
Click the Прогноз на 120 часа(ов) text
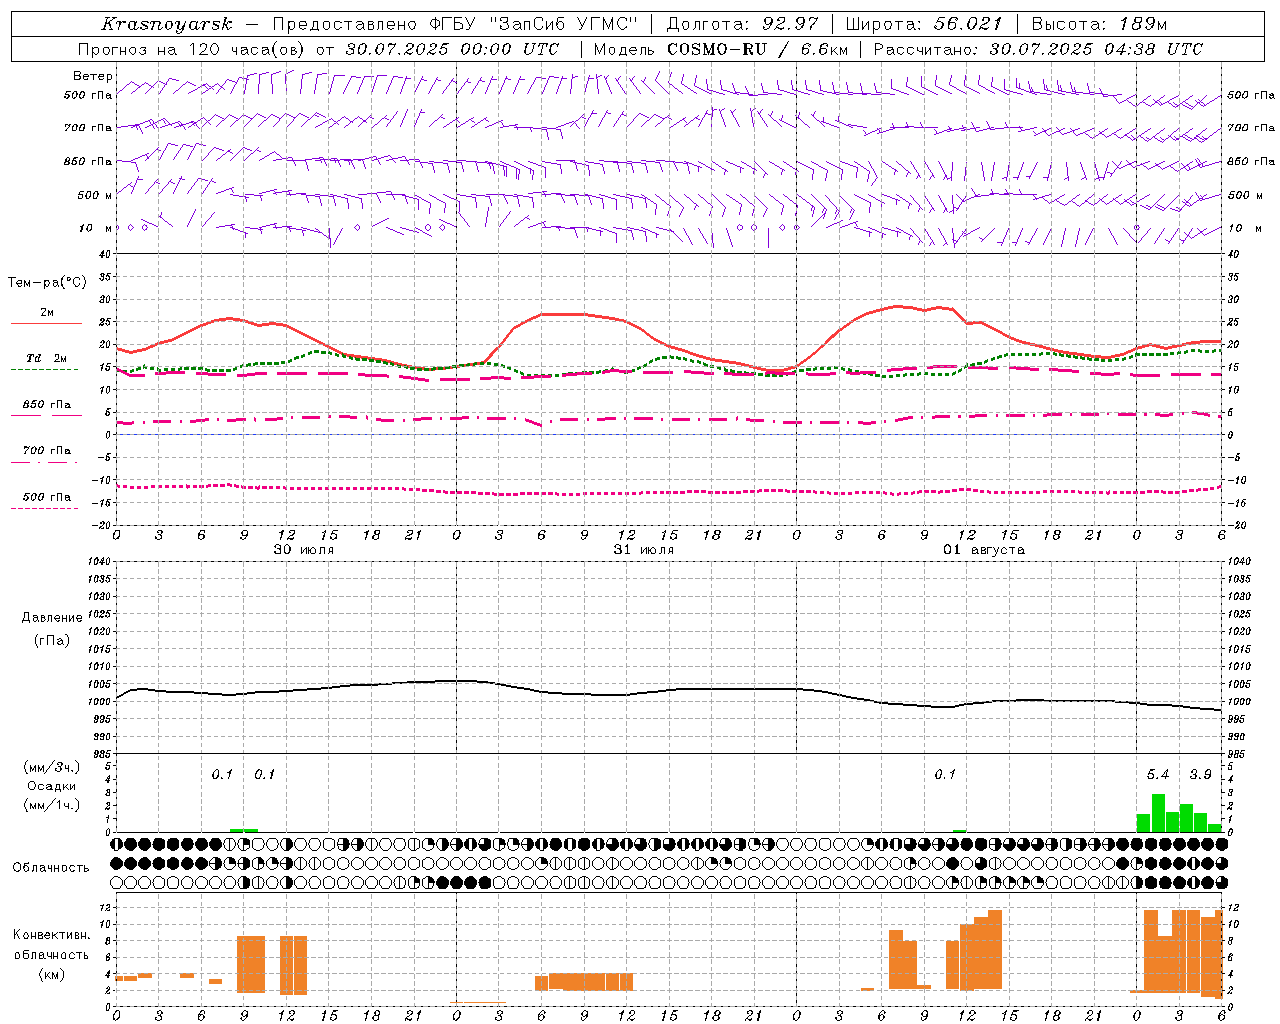[x=192, y=49]
